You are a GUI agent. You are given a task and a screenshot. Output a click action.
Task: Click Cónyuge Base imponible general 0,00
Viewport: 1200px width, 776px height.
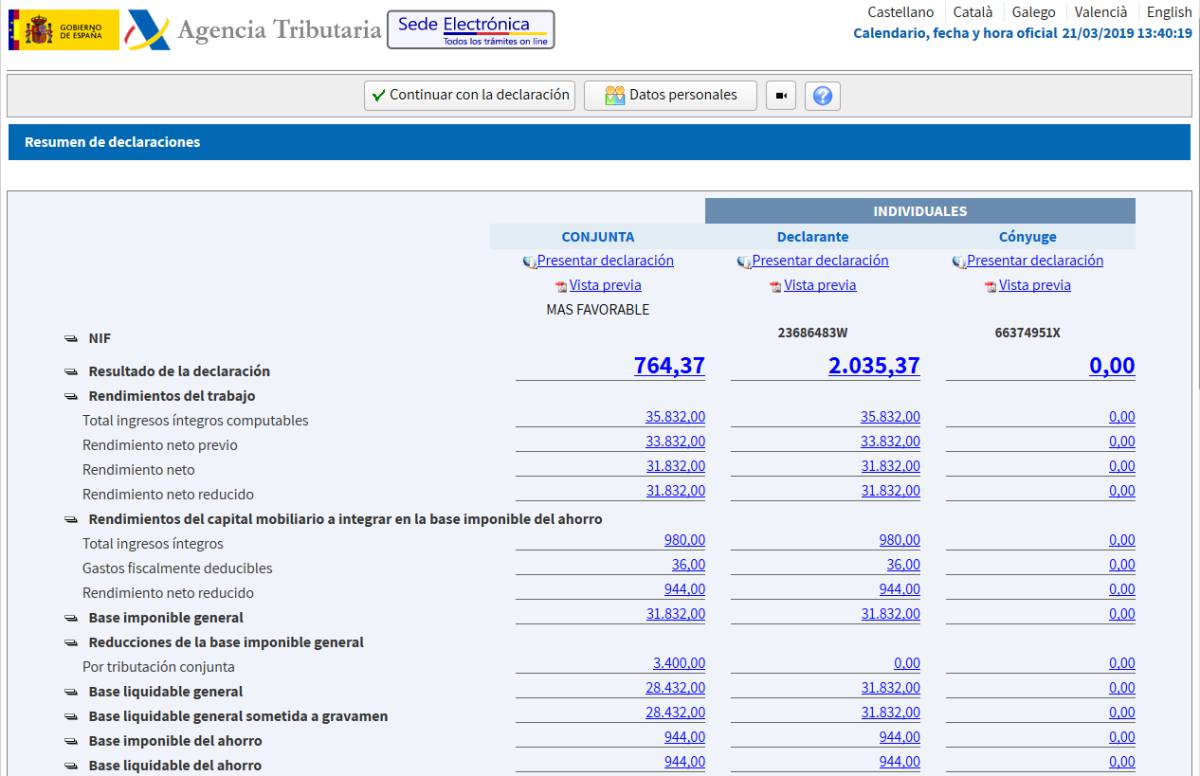[x=1122, y=614]
